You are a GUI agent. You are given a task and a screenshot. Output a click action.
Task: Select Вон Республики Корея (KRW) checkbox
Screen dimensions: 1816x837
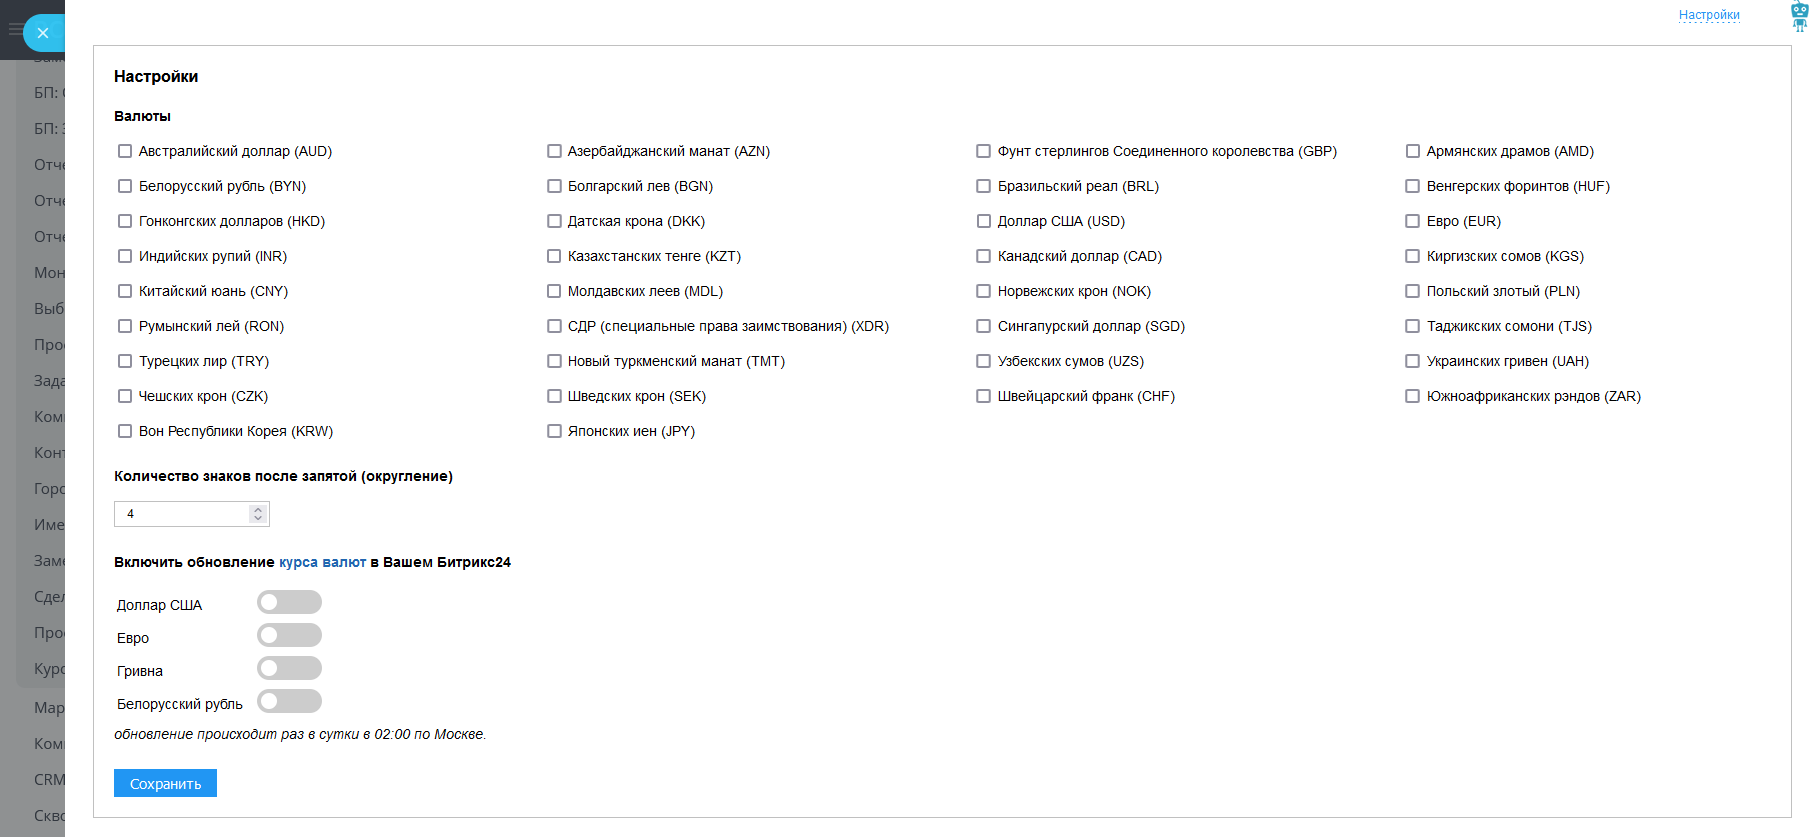tap(125, 431)
